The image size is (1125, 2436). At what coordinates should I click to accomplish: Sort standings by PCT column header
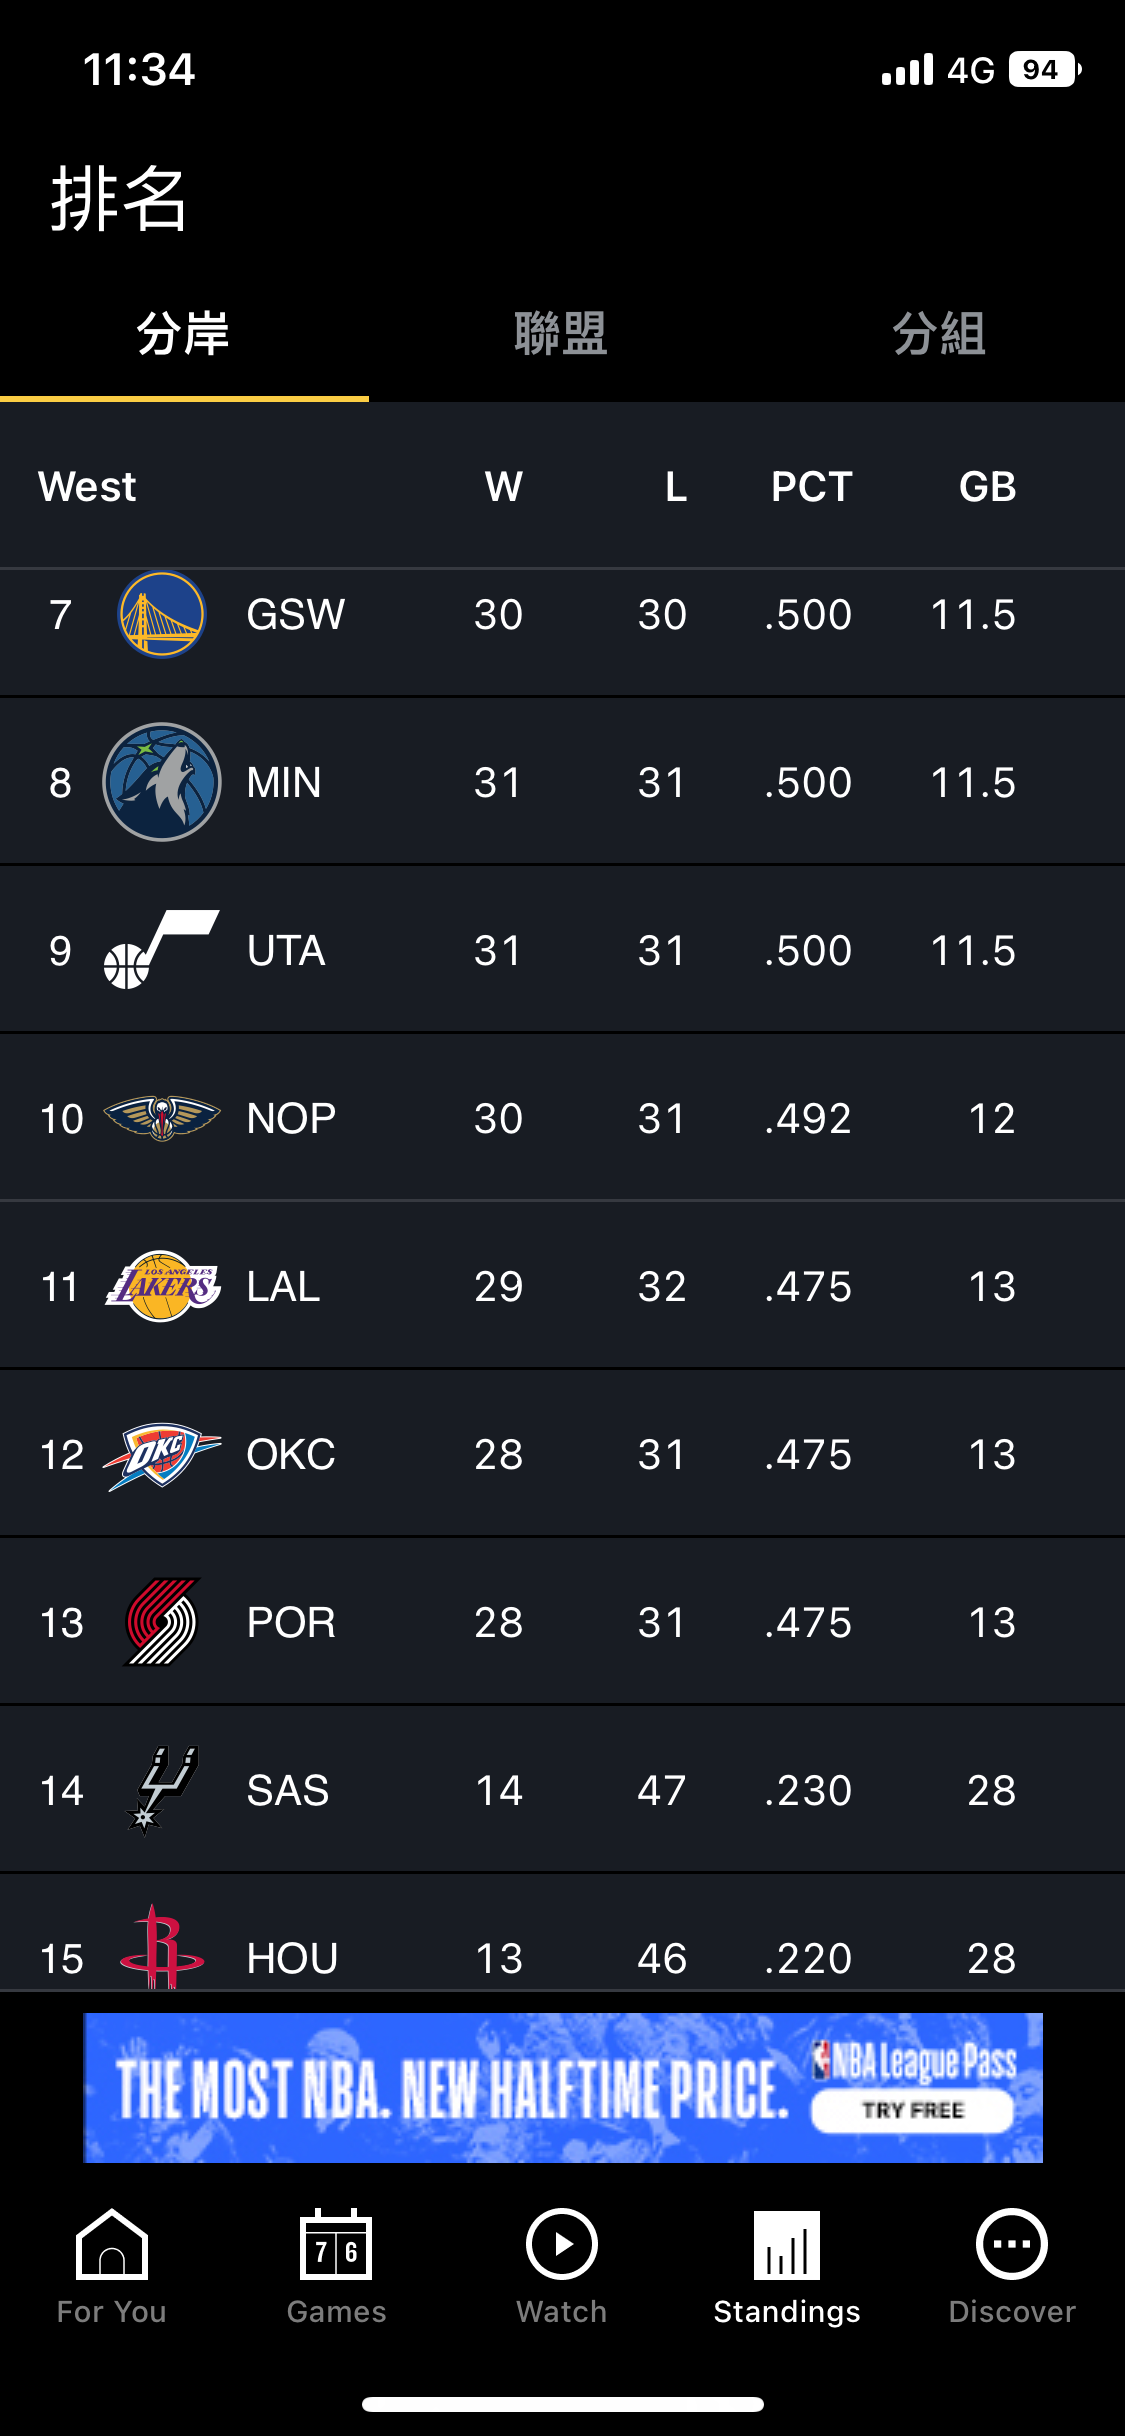pyautogui.click(x=811, y=487)
